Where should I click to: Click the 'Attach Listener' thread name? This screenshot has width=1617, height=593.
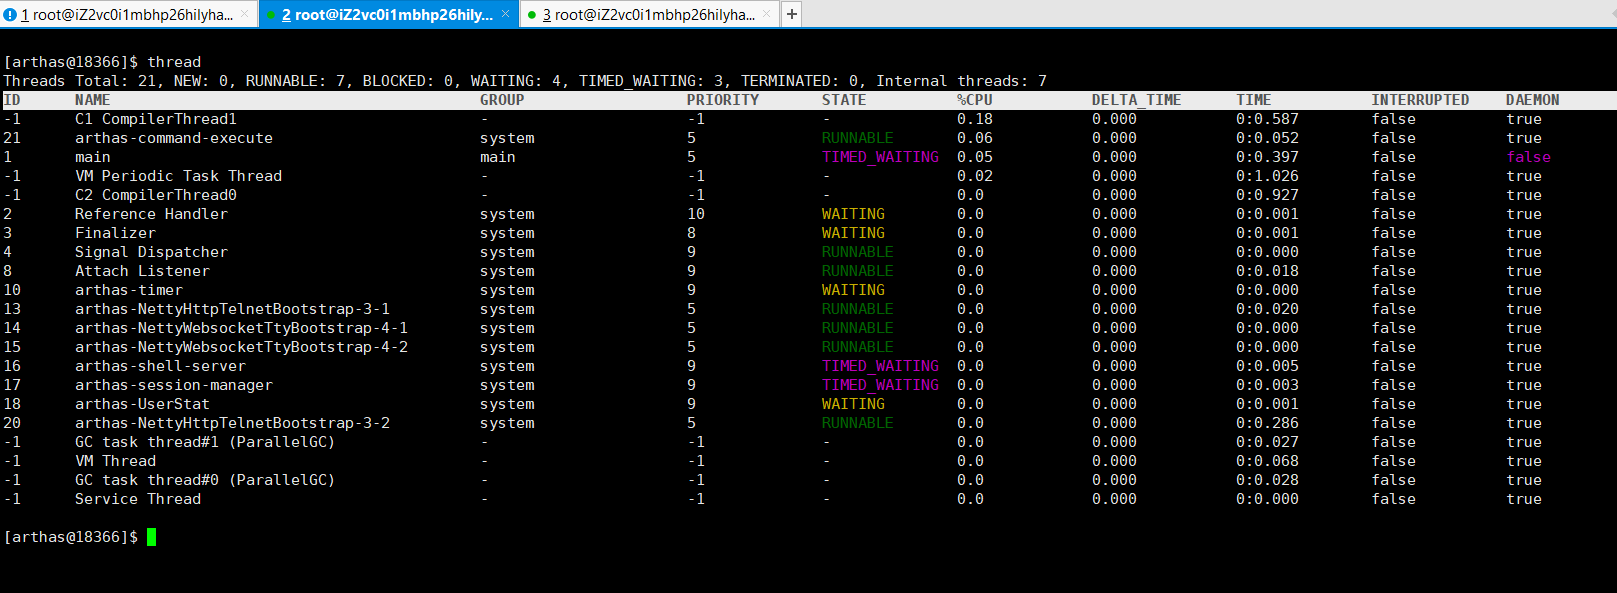click(x=142, y=271)
